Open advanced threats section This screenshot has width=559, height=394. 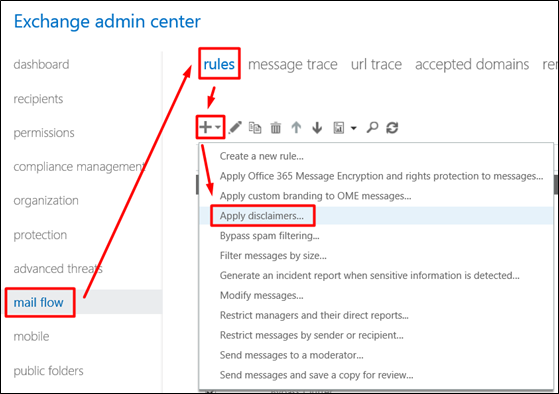pos(58,268)
